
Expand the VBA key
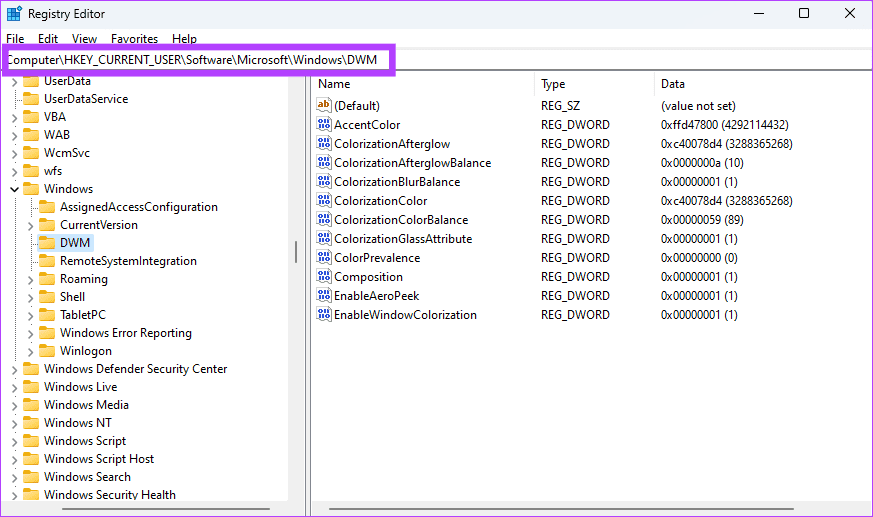14,117
